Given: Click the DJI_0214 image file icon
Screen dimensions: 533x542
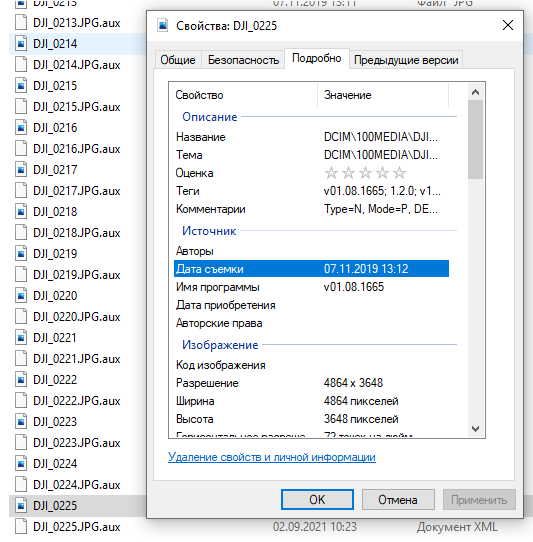Looking at the screenshot, I should click(21, 44).
